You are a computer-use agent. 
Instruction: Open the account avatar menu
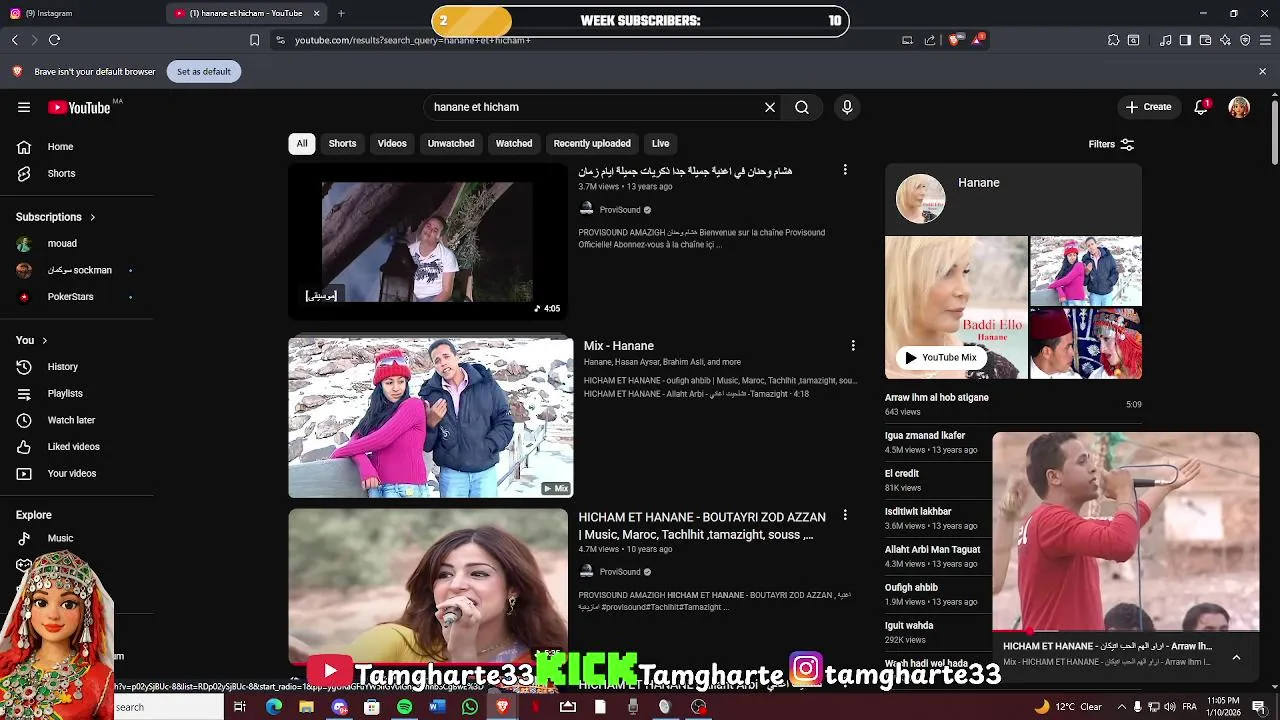1239,107
